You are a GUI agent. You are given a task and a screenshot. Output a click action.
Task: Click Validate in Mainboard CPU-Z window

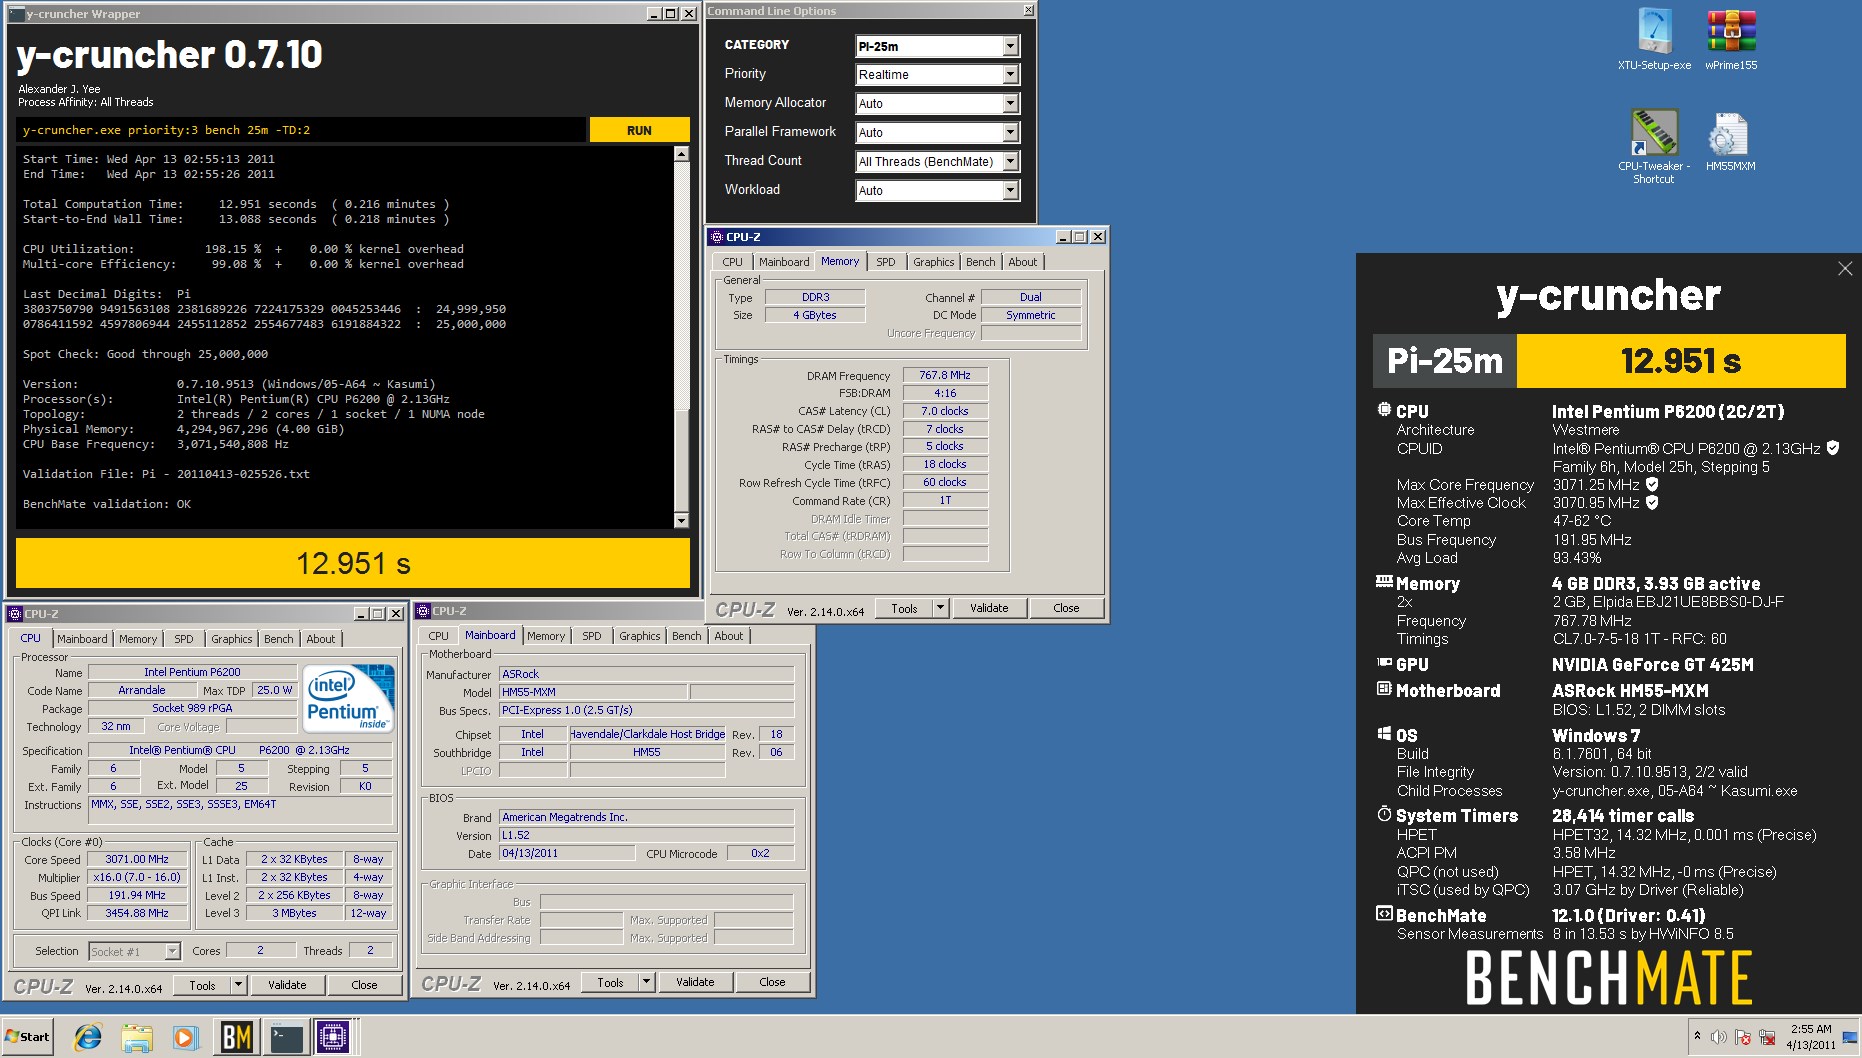pyautogui.click(x=695, y=982)
